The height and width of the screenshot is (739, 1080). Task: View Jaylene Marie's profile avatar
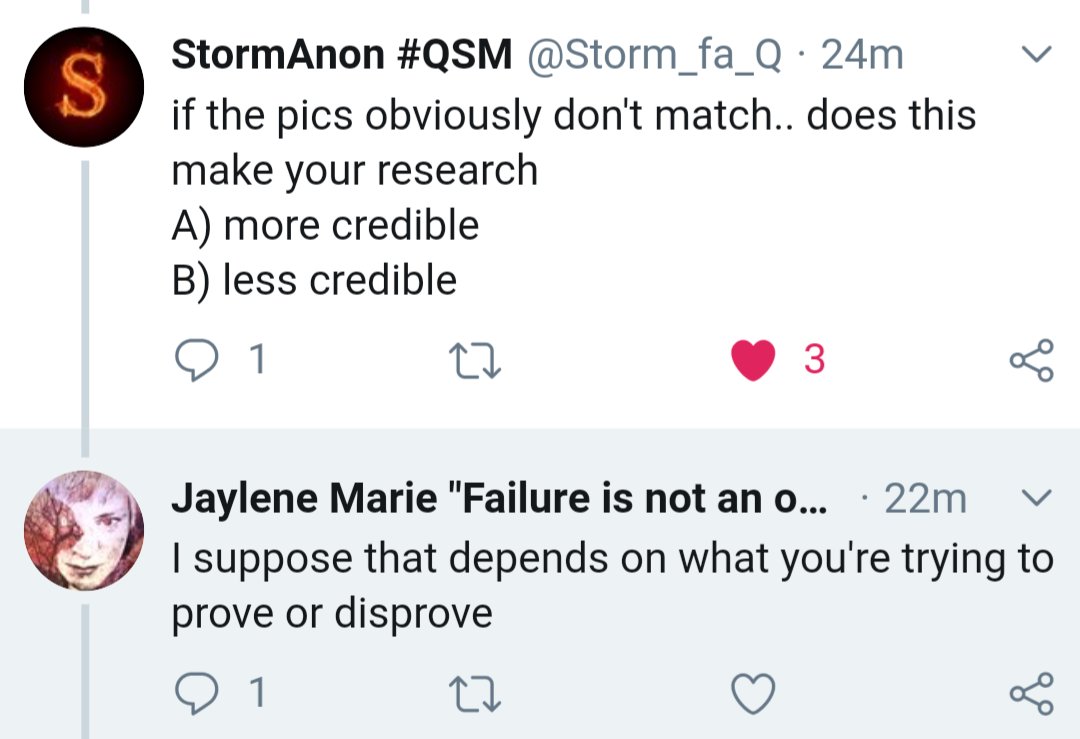pos(84,530)
